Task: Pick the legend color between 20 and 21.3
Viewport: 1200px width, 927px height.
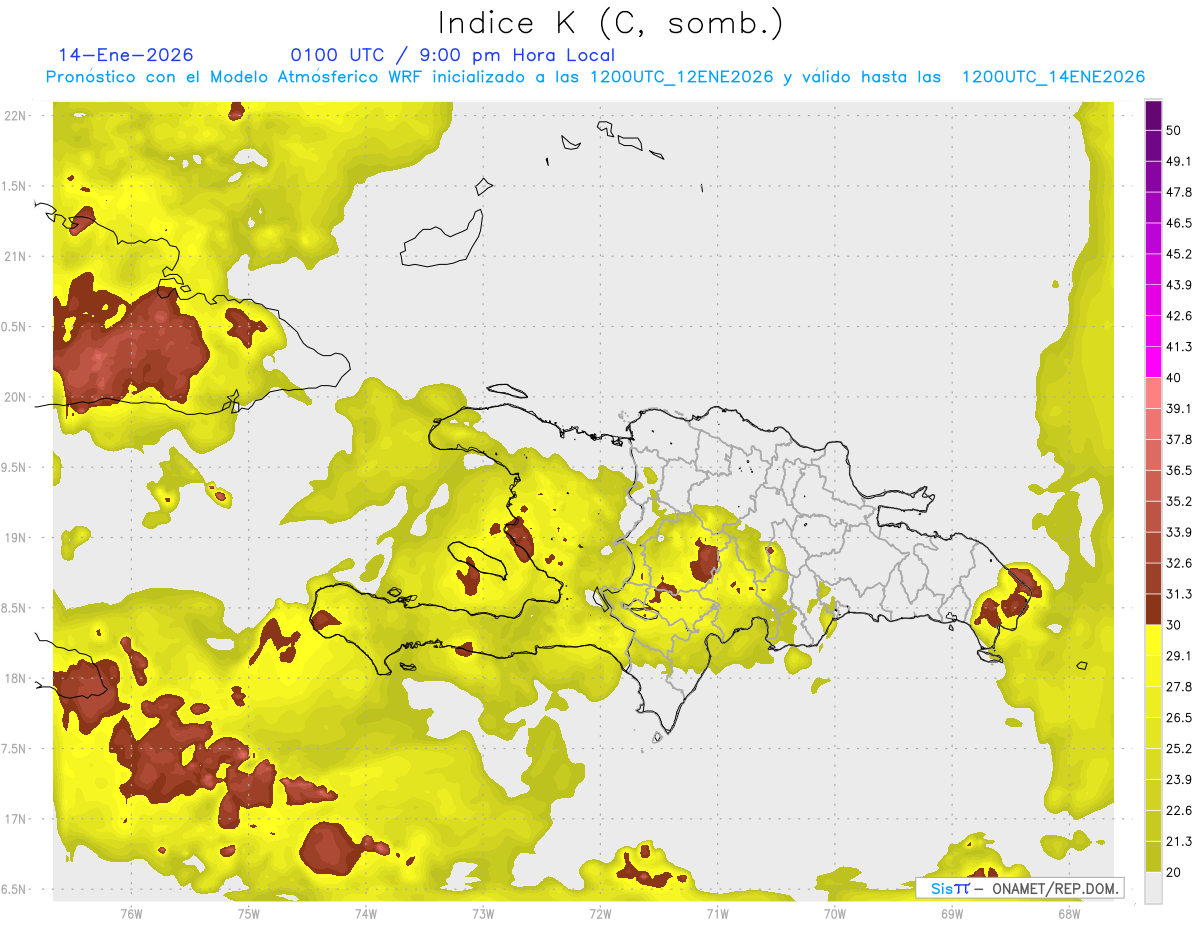Action: click(x=1154, y=858)
